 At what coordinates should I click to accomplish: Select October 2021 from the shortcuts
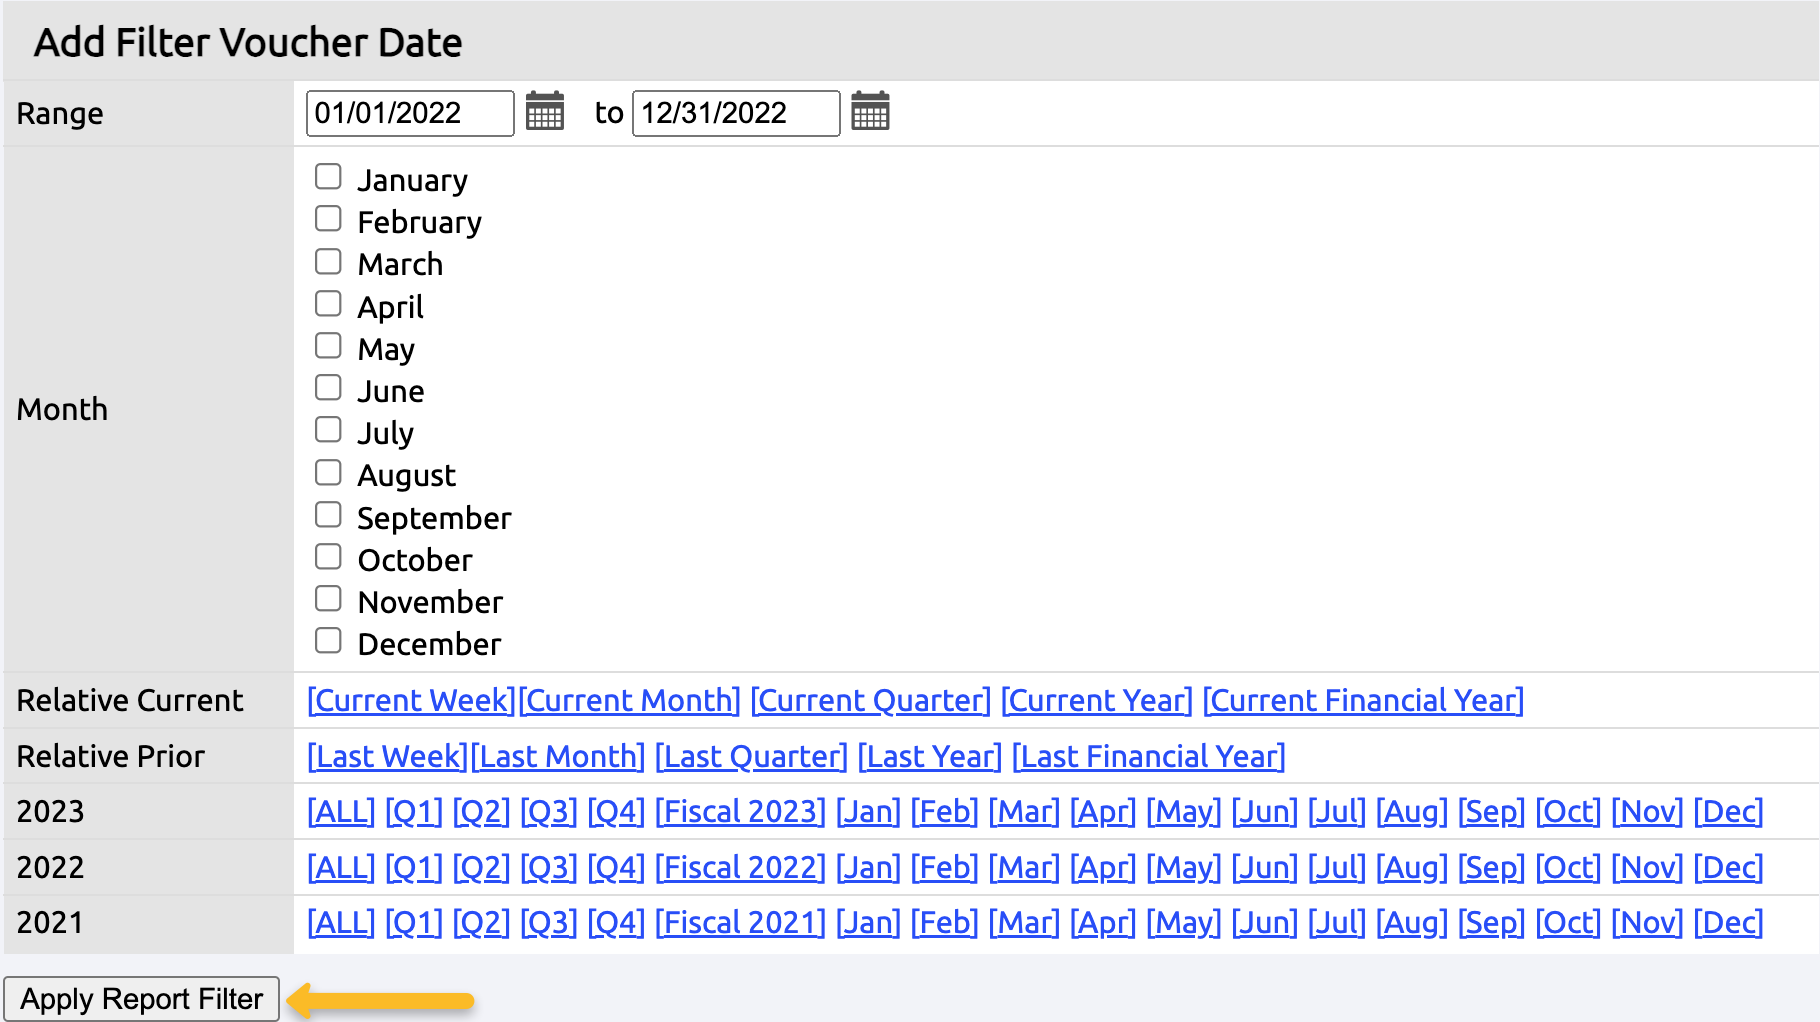click(1567, 923)
